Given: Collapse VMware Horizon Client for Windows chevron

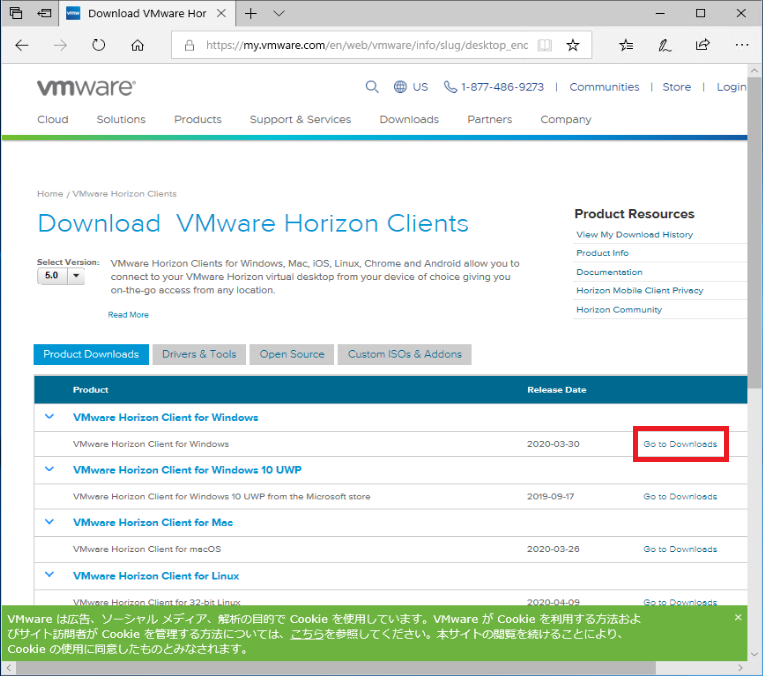Looking at the screenshot, I should (x=49, y=417).
